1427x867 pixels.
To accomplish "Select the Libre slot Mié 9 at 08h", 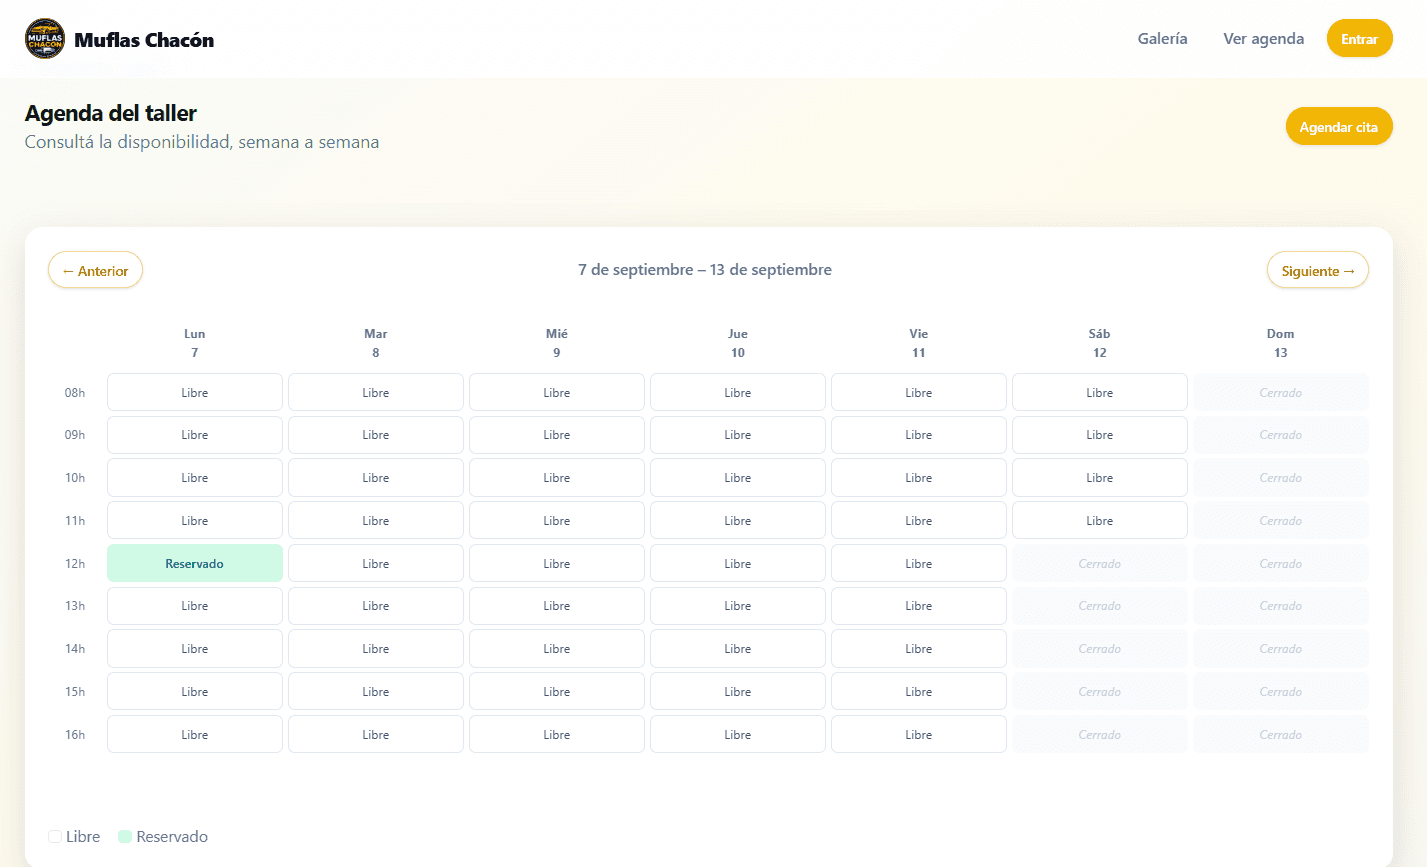I will pyautogui.click(x=557, y=393).
